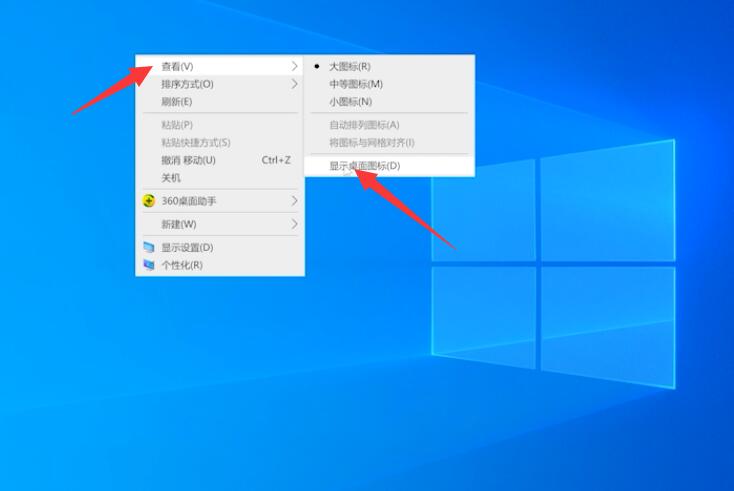Open the 360桌面助手 menu entry

point(220,201)
